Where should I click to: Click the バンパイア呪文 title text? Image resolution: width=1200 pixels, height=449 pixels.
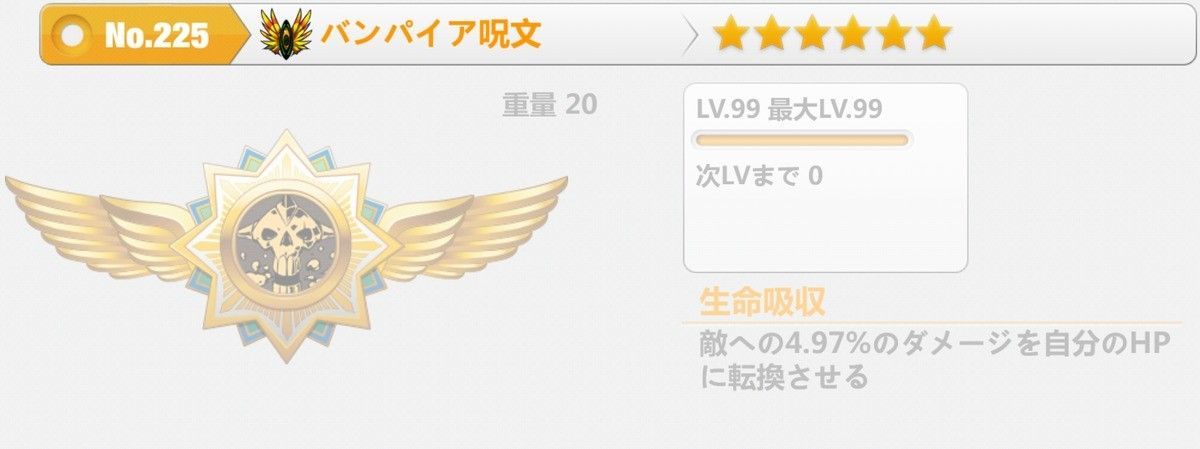point(431,34)
